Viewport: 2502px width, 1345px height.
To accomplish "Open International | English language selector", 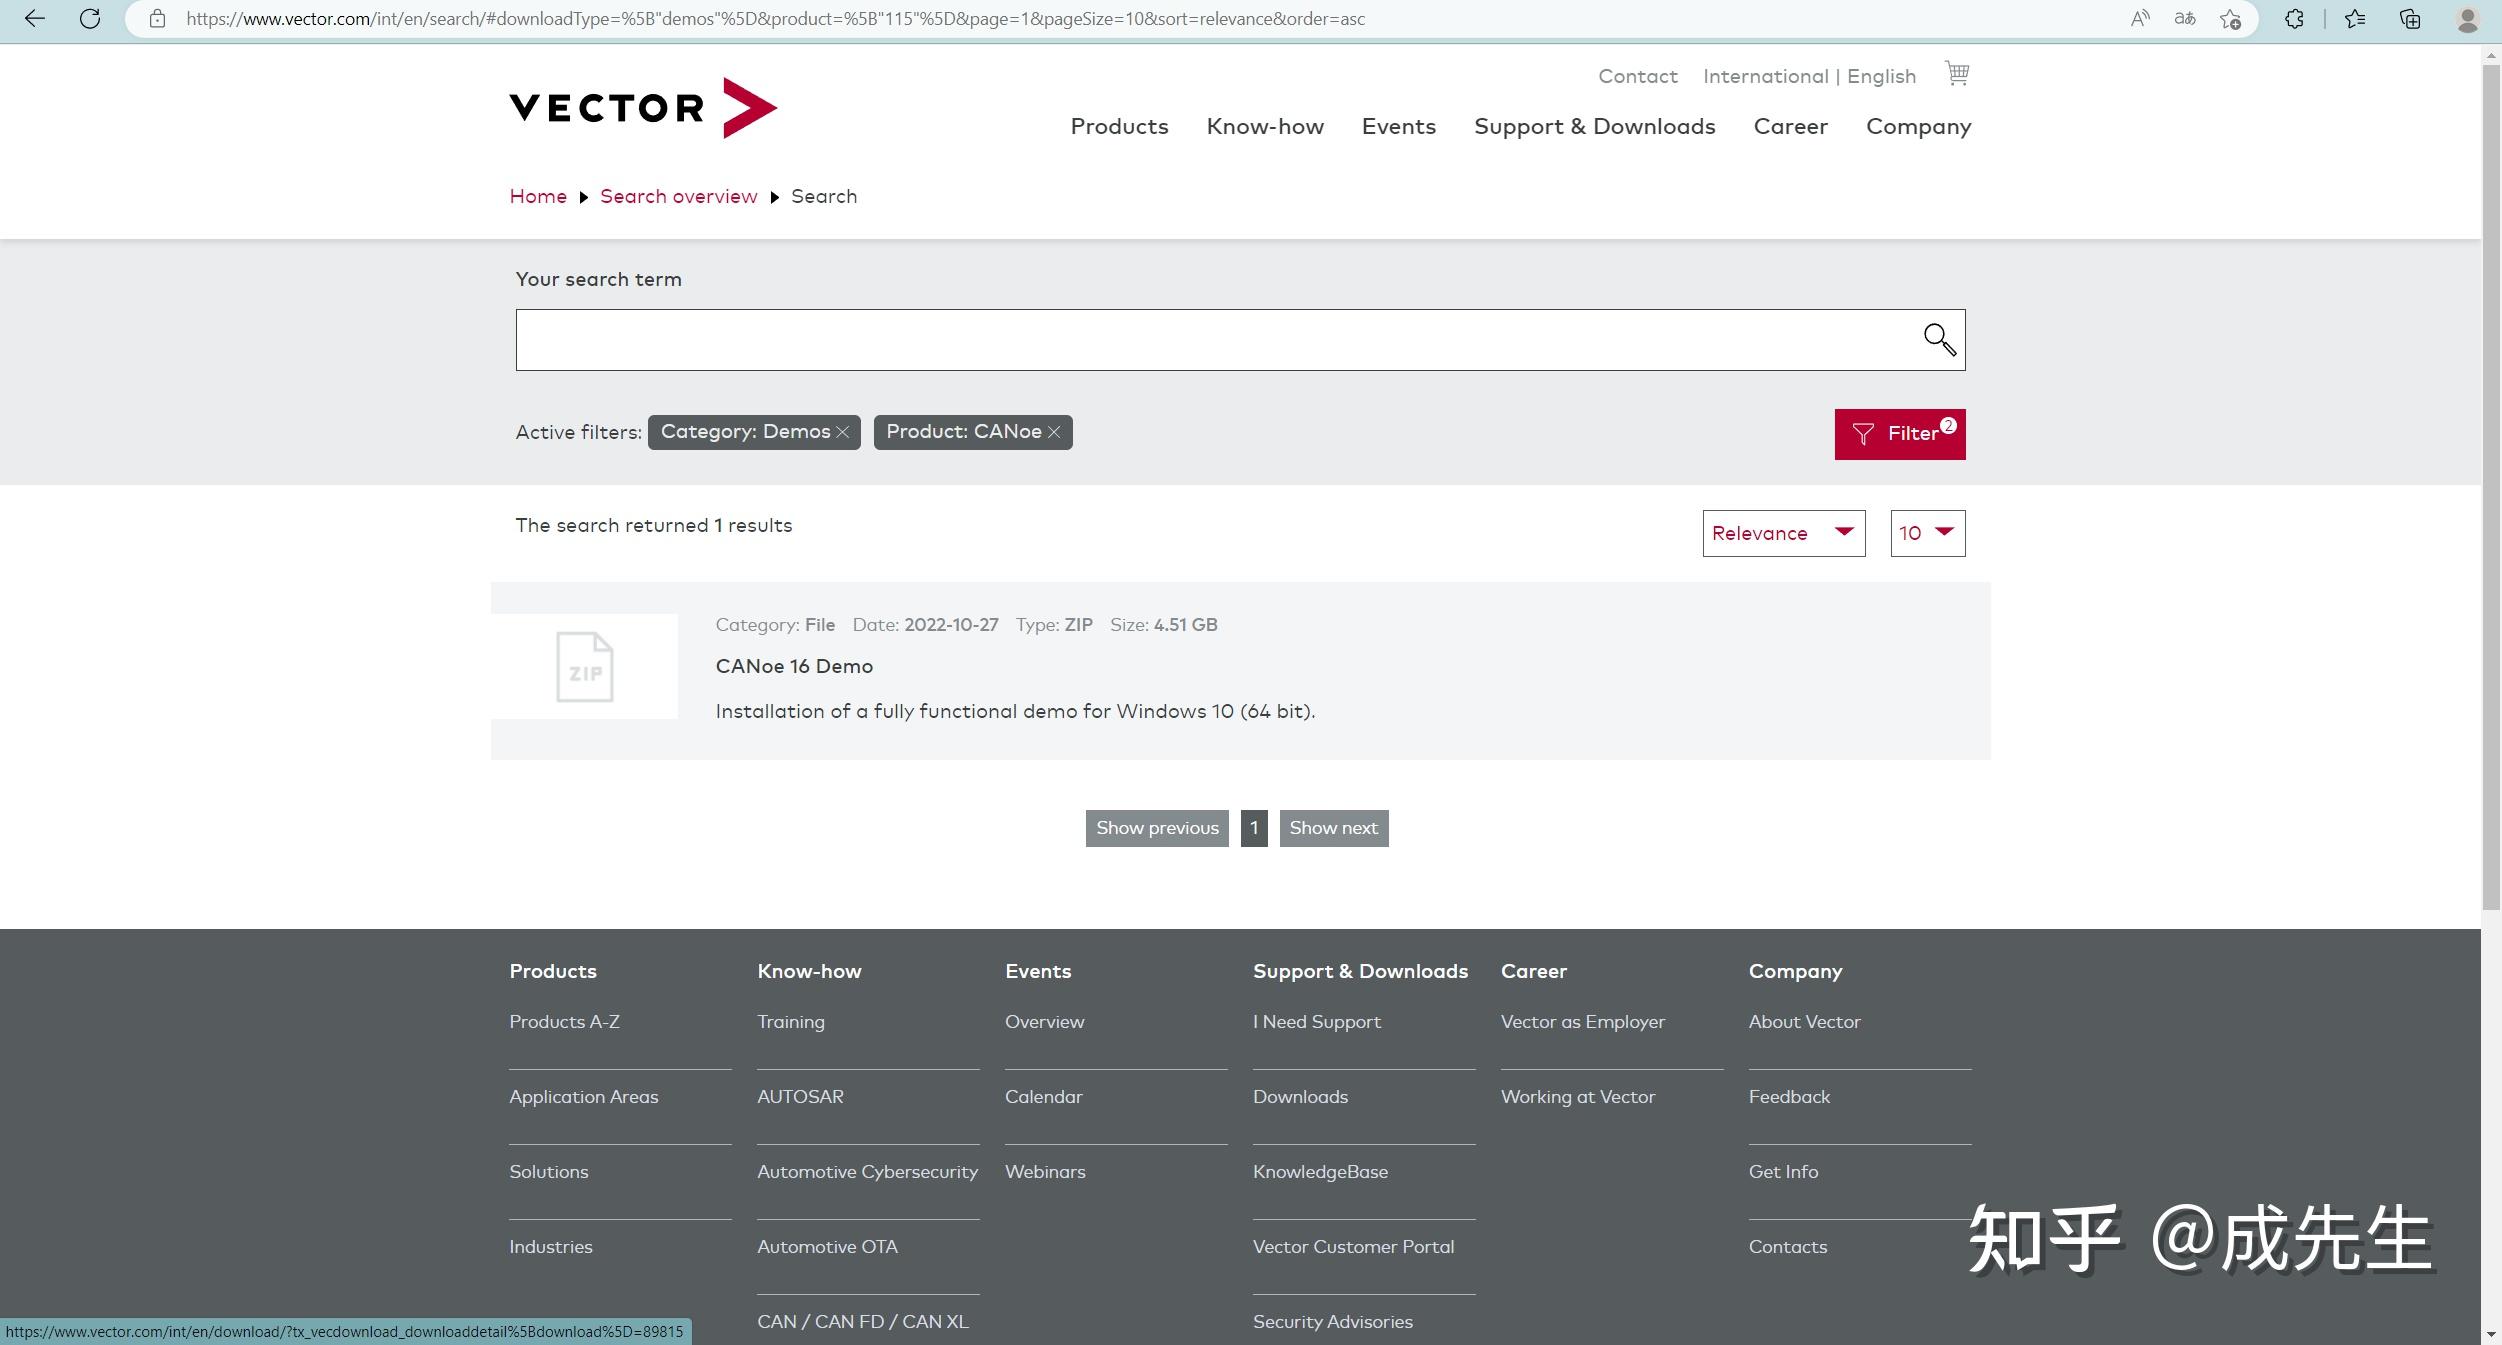I will [x=1808, y=77].
